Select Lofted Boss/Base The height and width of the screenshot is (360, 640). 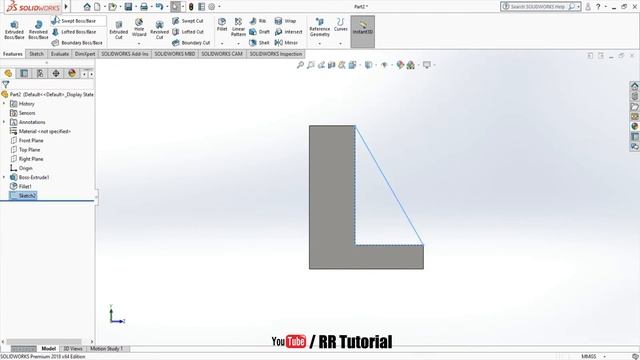click(74, 32)
